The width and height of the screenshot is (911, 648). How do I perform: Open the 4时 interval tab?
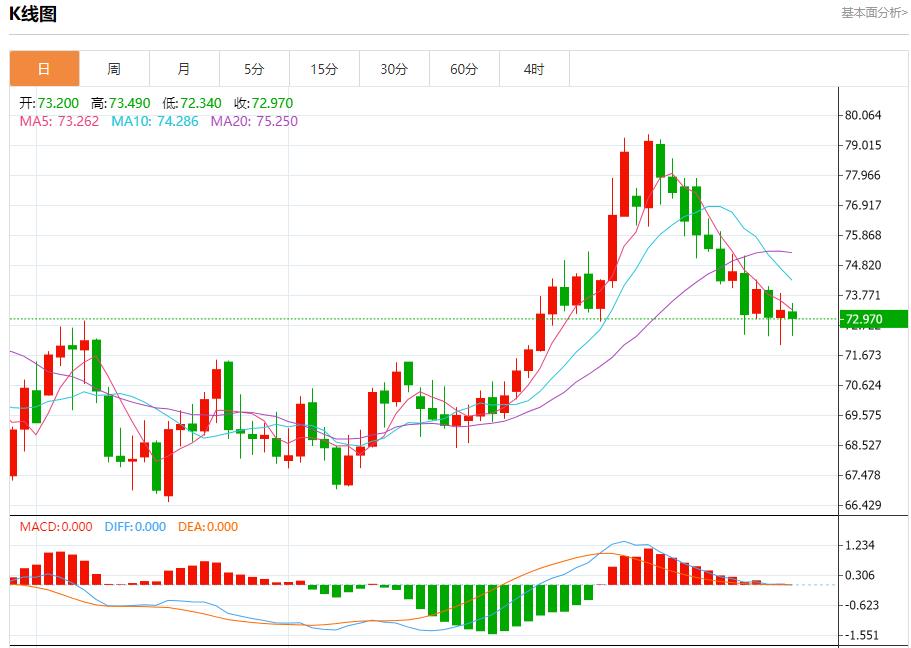534,69
